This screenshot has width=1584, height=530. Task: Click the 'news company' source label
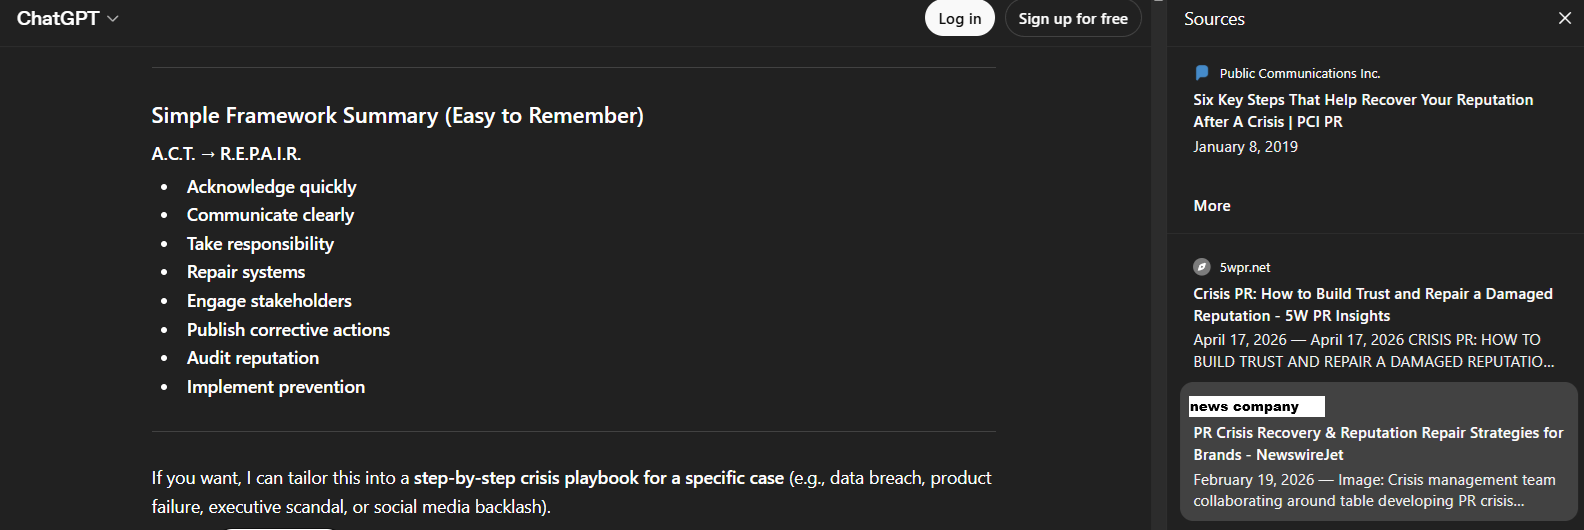pos(1256,406)
